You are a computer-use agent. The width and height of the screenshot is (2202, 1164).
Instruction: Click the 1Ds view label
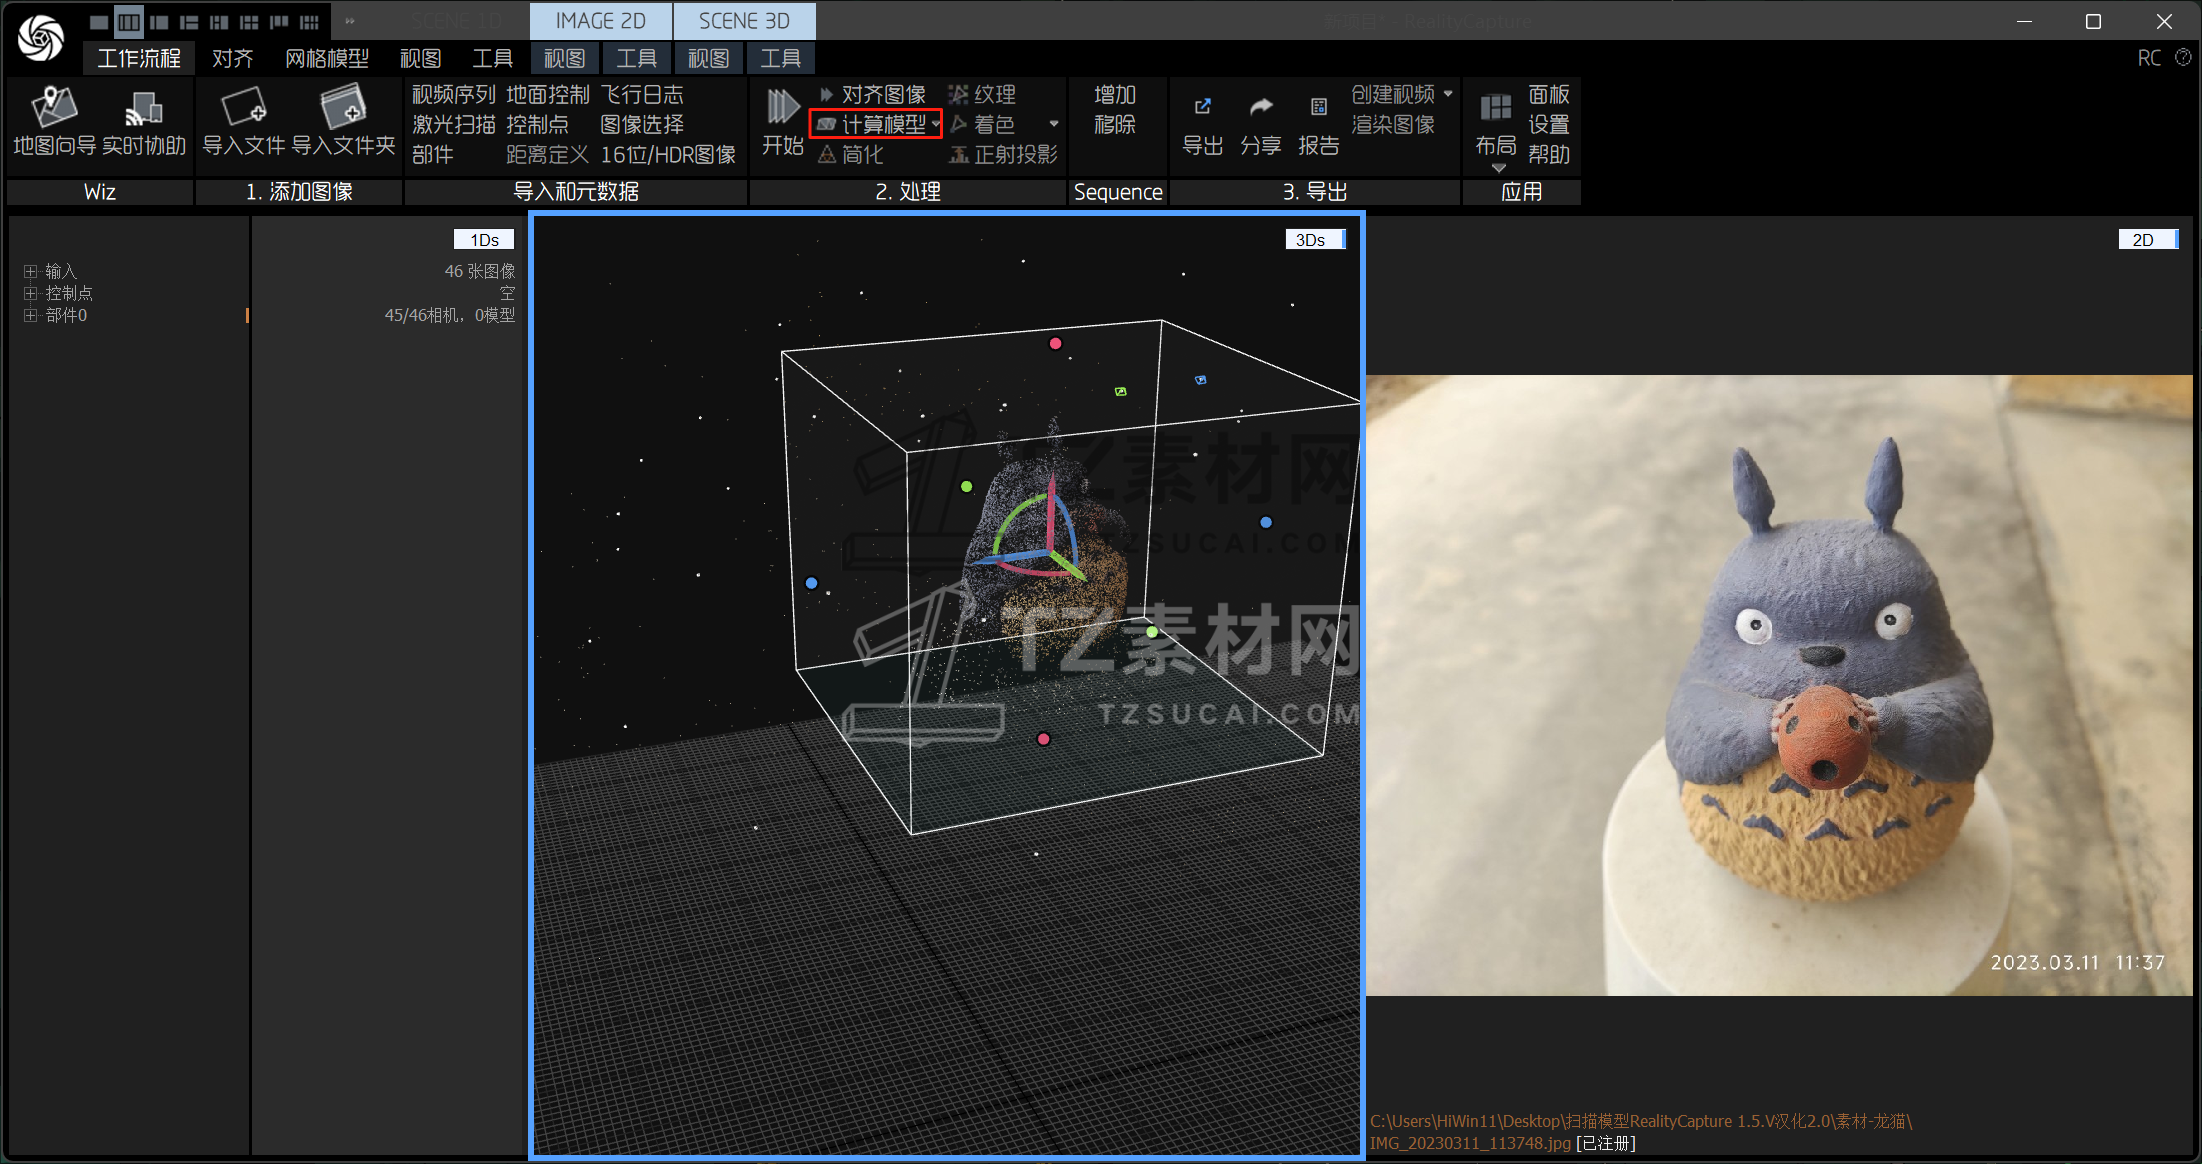coord(484,240)
